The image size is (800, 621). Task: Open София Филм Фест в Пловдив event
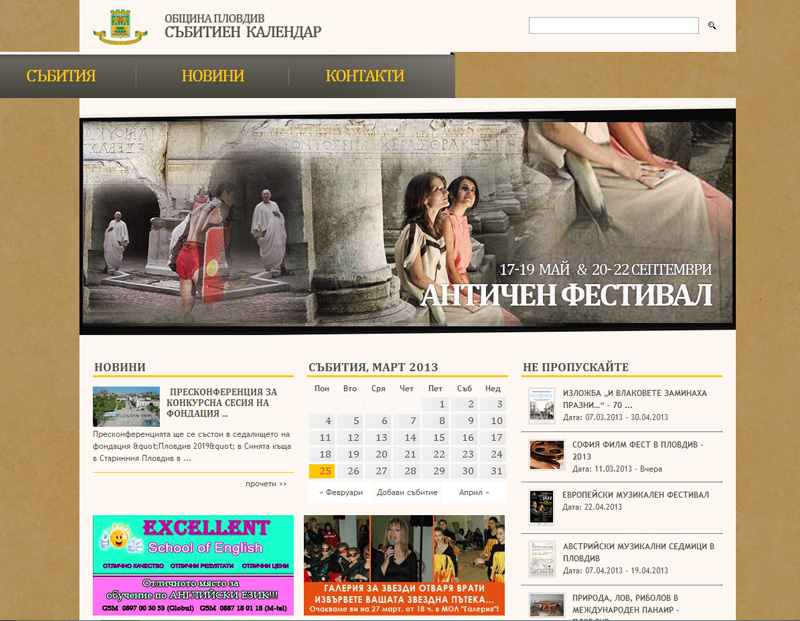(x=631, y=449)
